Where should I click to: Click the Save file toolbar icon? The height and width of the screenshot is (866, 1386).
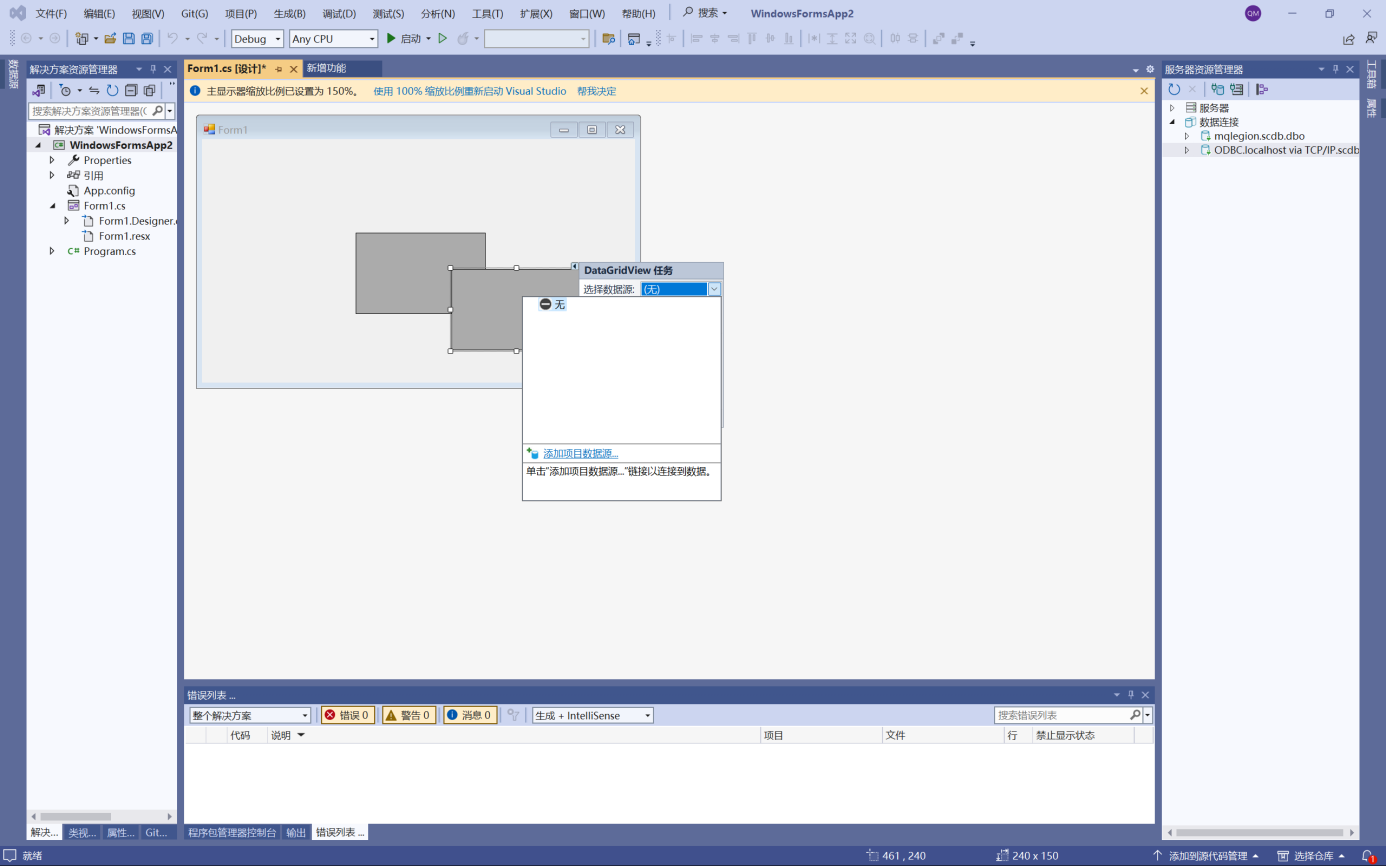coord(129,38)
